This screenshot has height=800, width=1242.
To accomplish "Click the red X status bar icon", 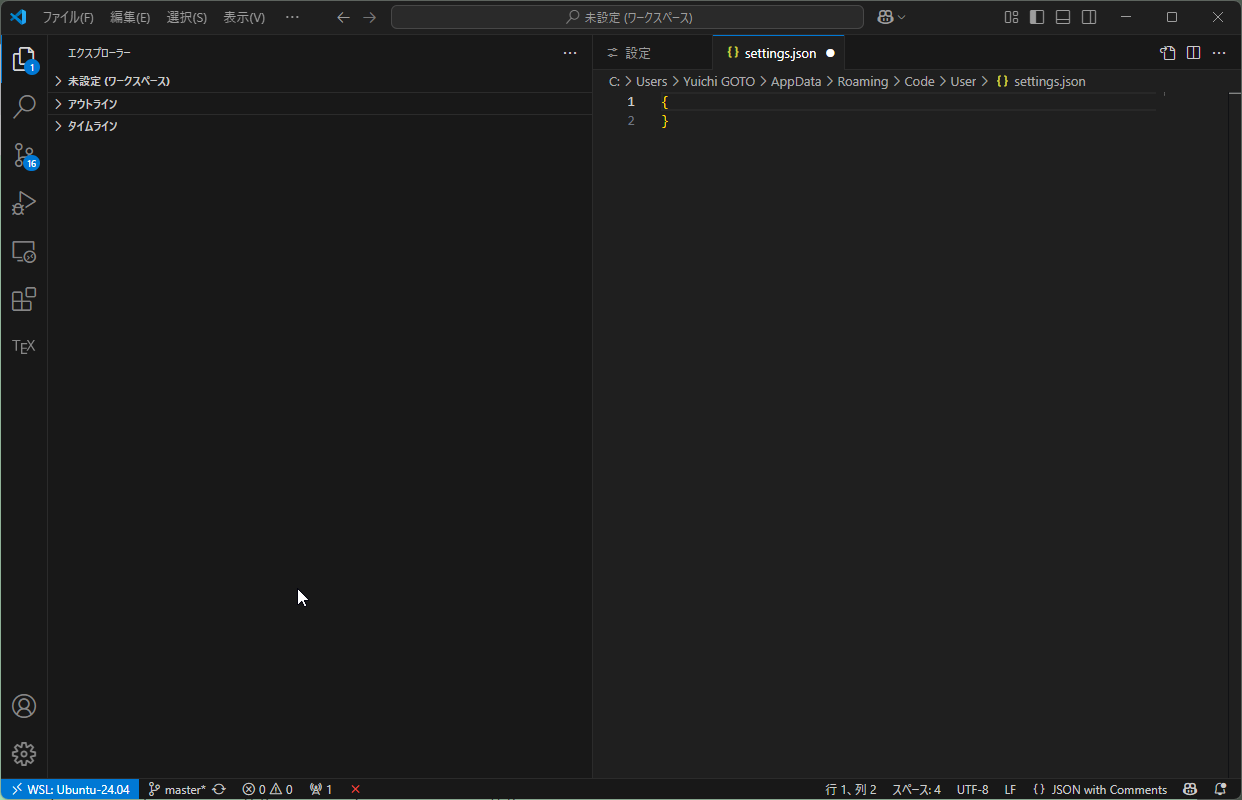I will tap(355, 789).
